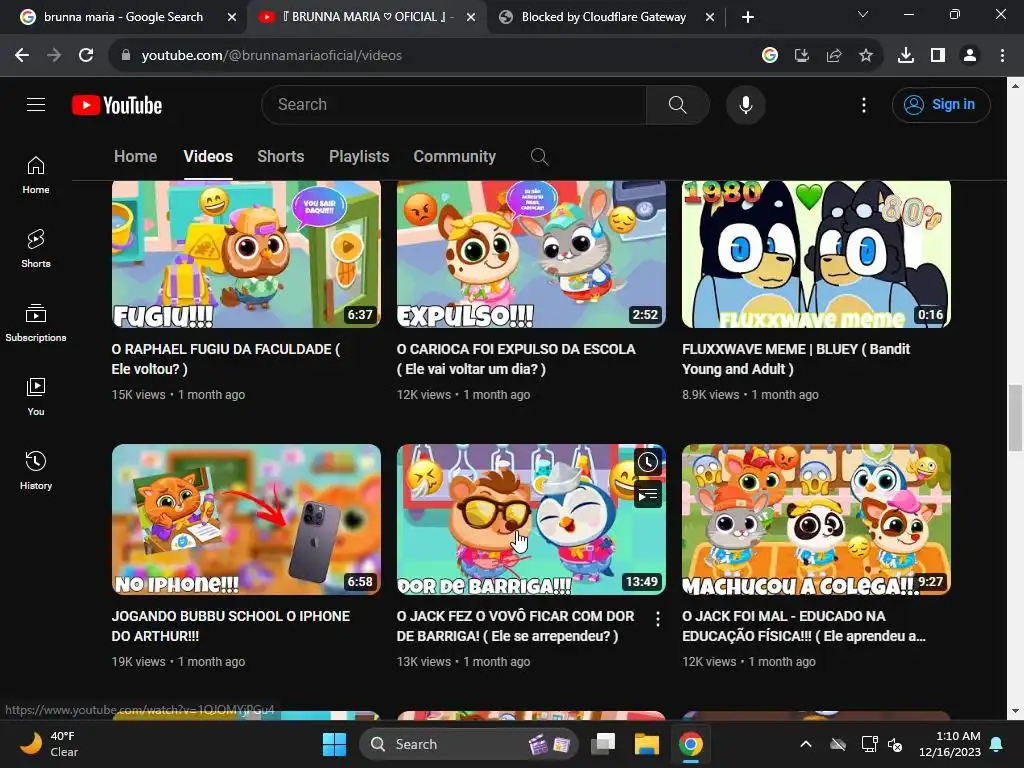Open FLUXXWAVE MEME BLUEY video title

pos(795,359)
